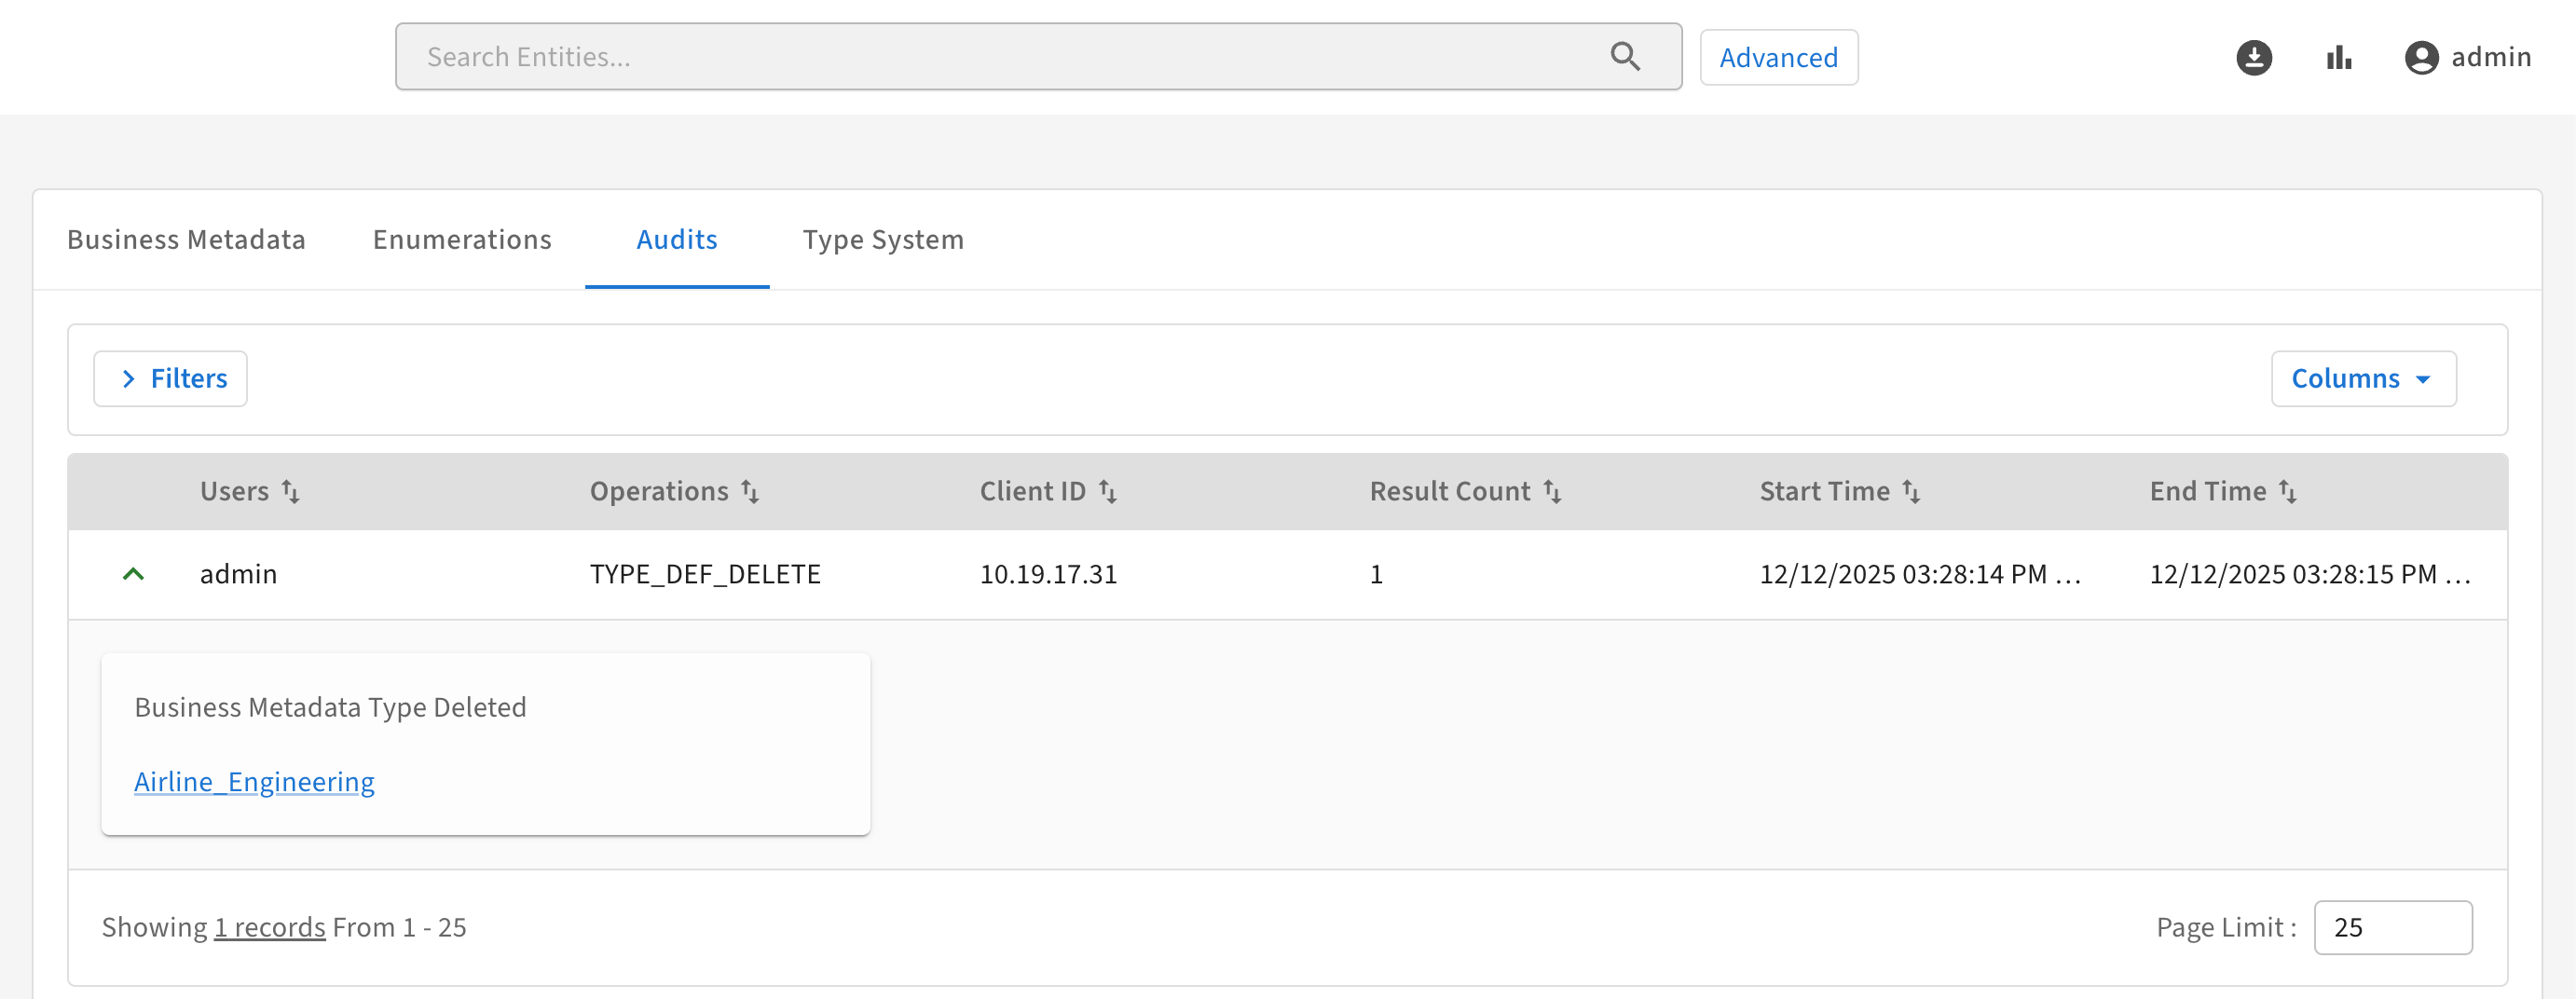Screen dimensions: 2576x999
Task: Sort by End Time column arrows
Action: pyautogui.click(x=2287, y=491)
